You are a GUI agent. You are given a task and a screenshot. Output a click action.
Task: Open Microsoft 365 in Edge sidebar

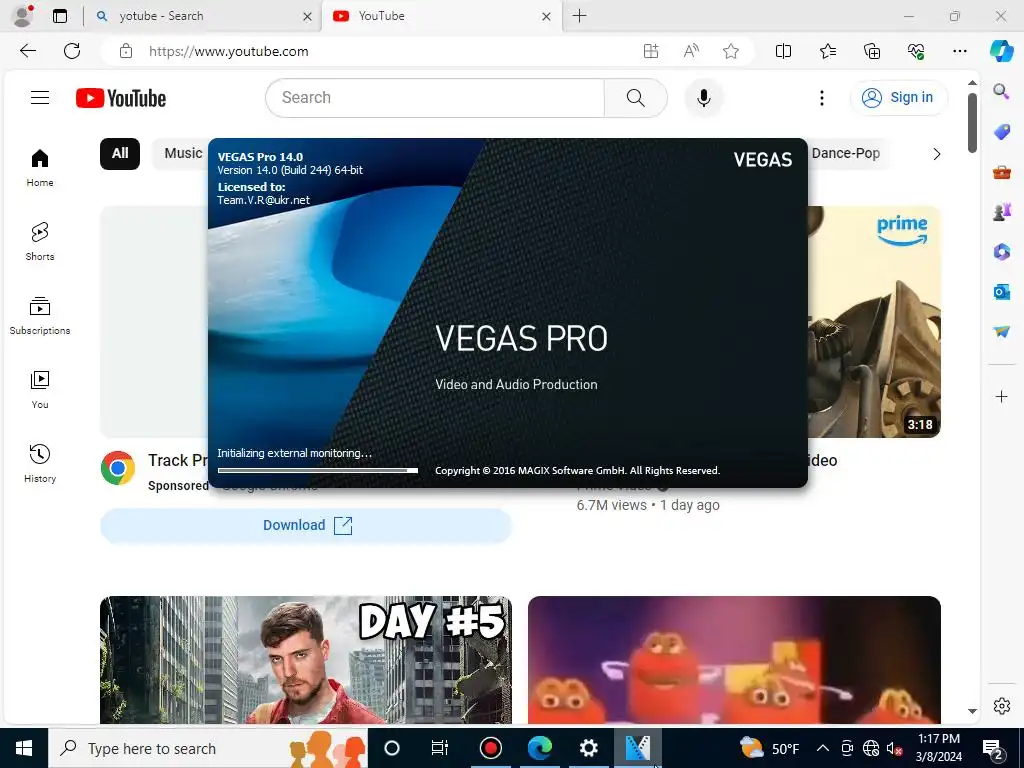[1001, 251]
